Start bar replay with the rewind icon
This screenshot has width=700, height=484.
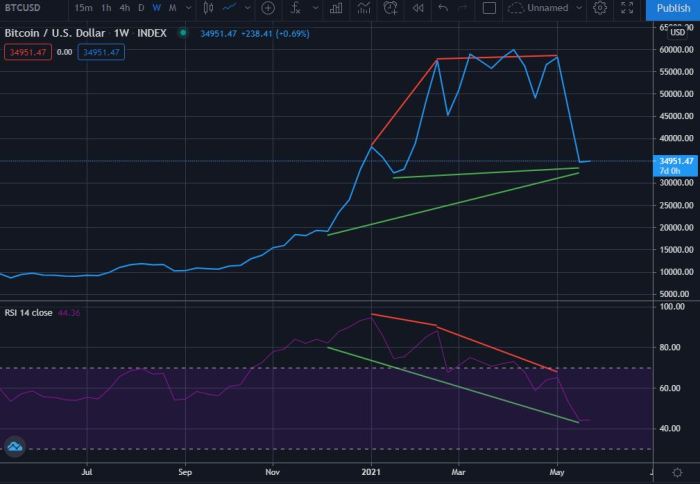pos(418,8)
